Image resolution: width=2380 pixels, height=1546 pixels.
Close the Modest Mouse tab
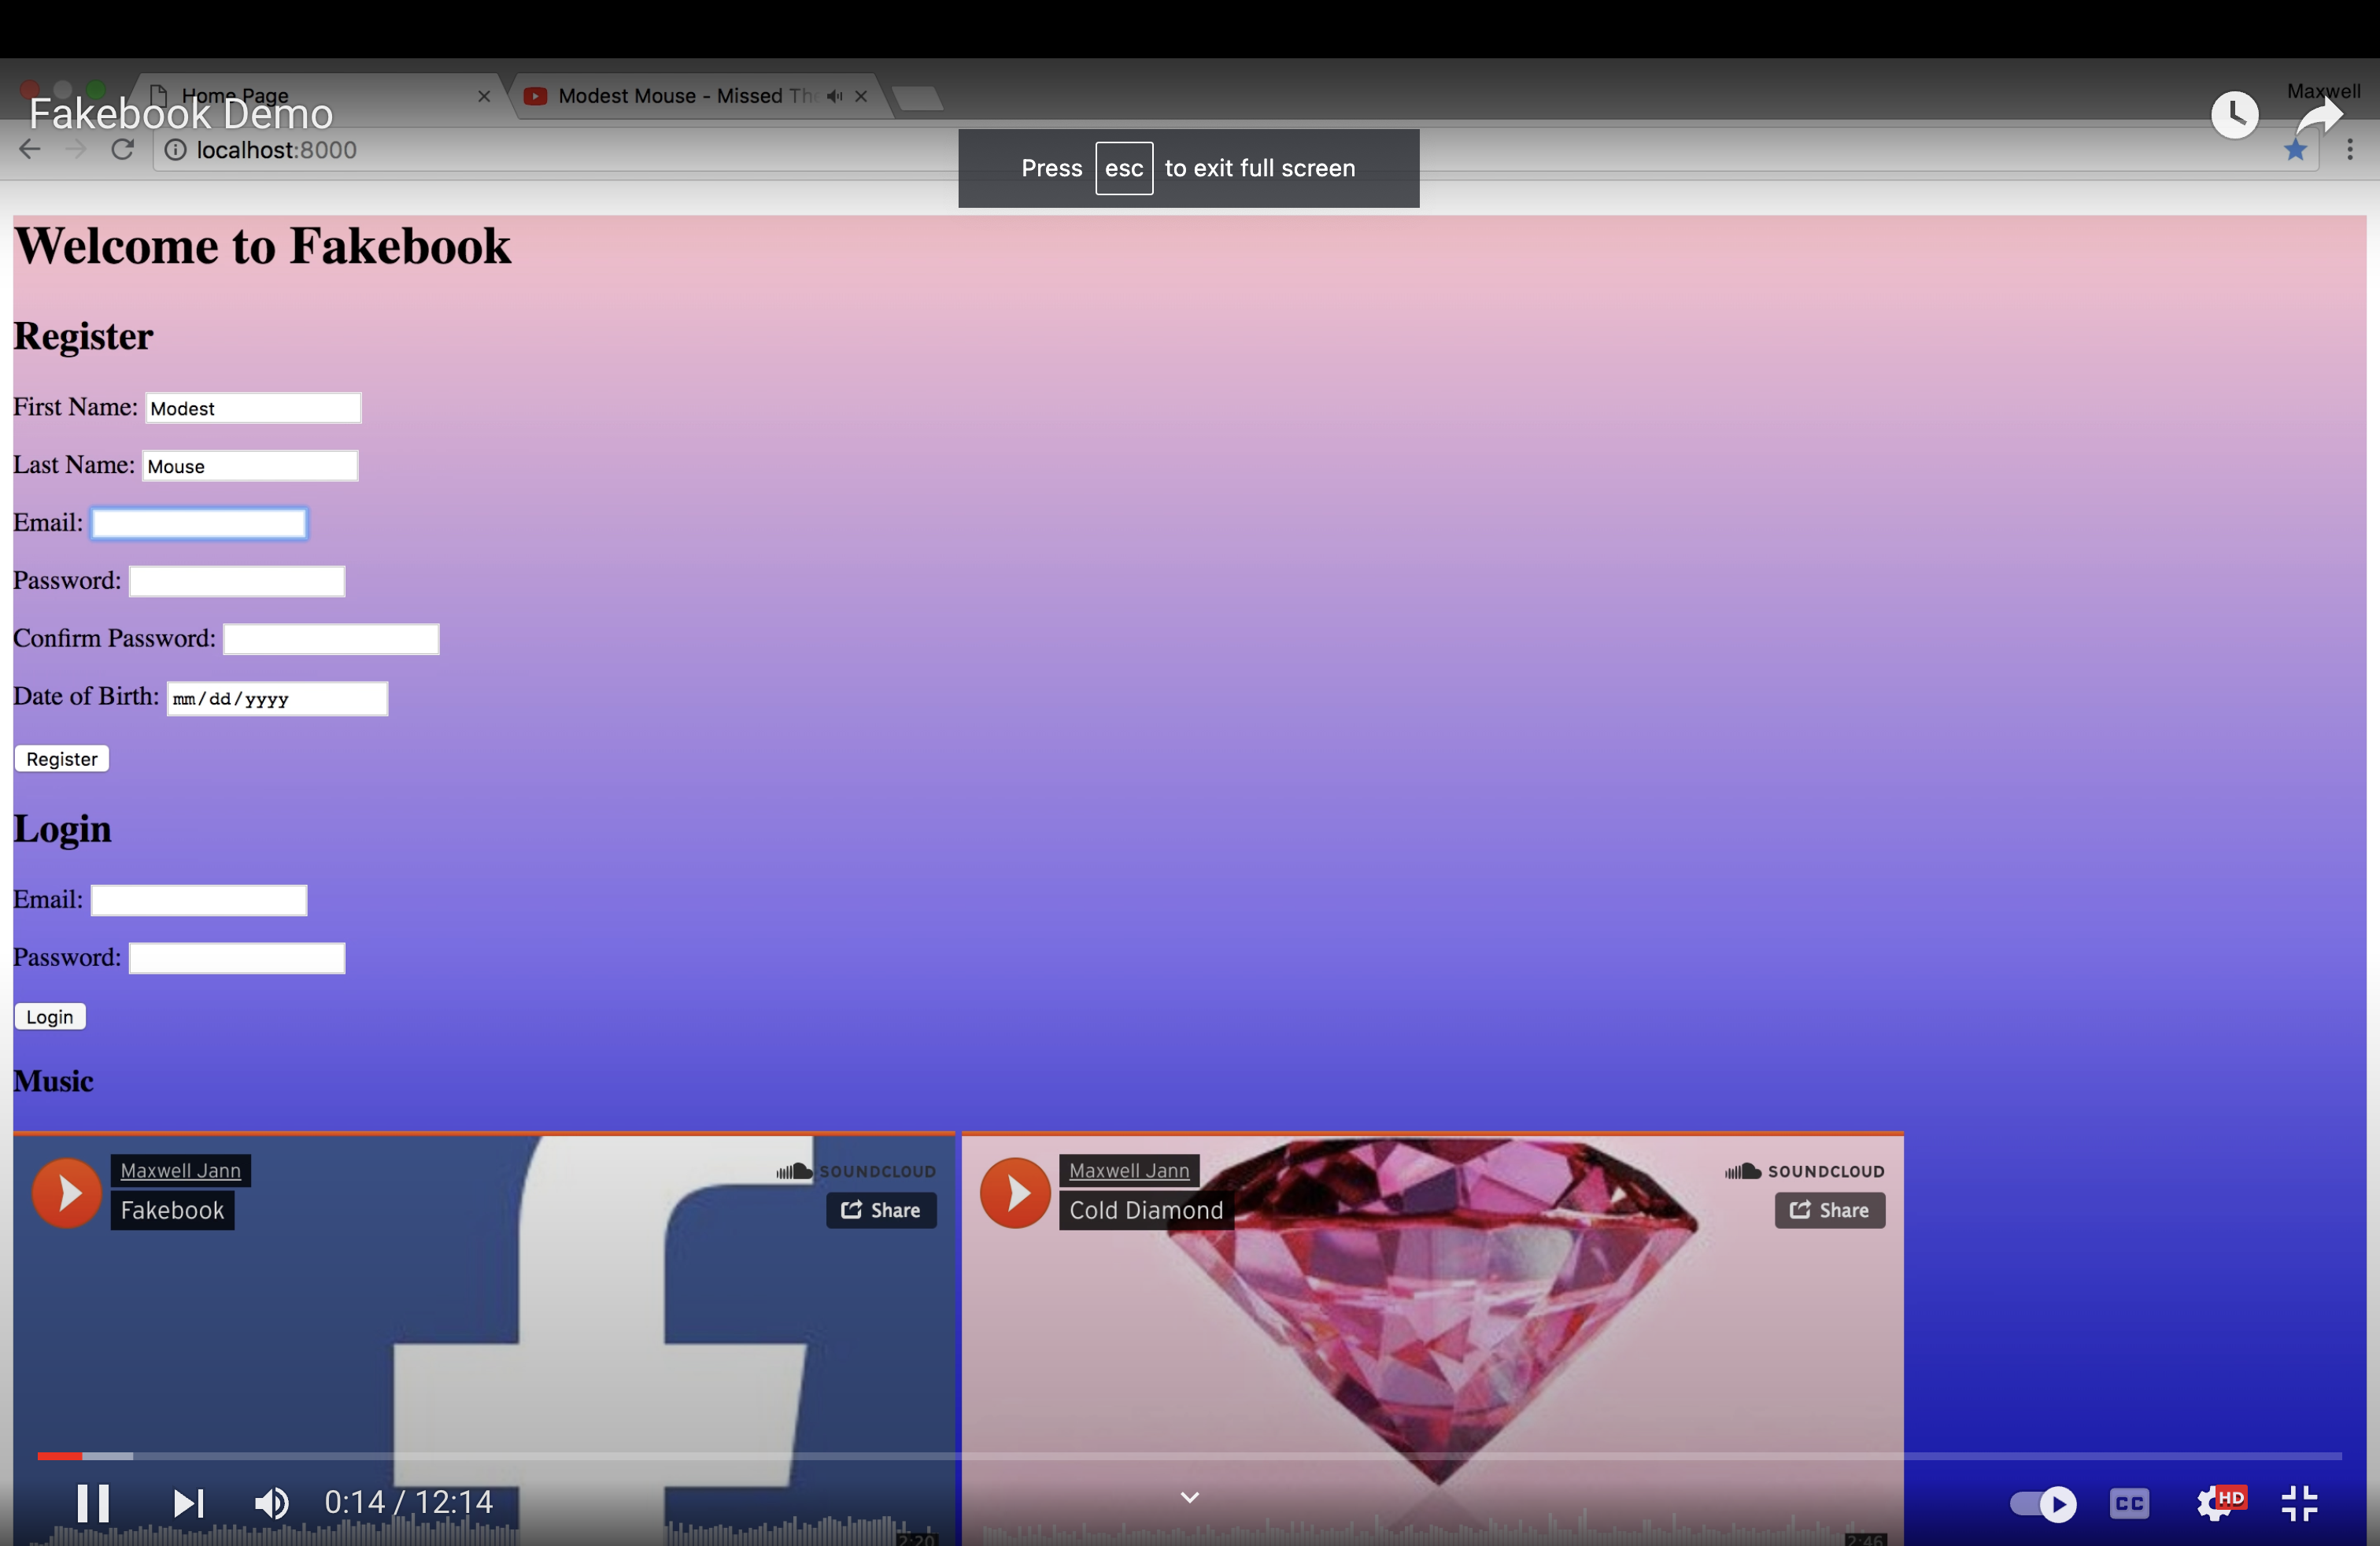(x=861, y=96)
